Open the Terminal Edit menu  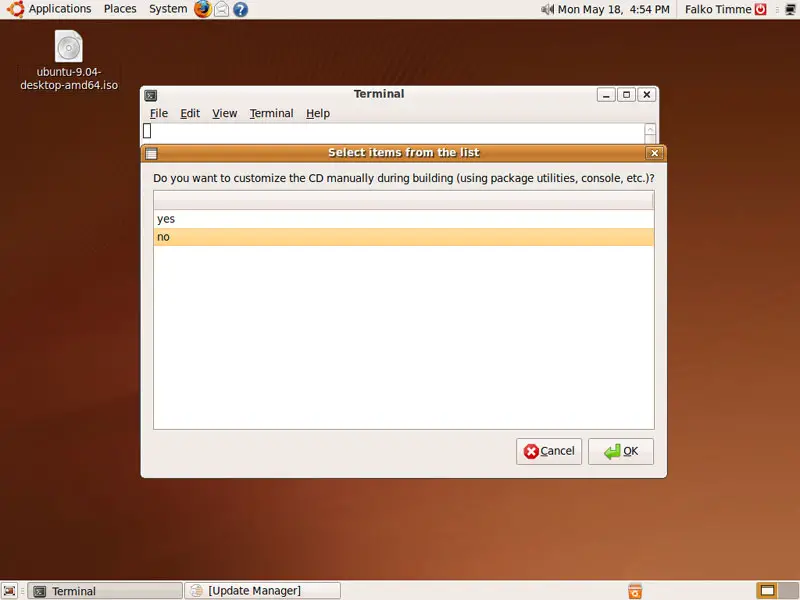(190, 113)
